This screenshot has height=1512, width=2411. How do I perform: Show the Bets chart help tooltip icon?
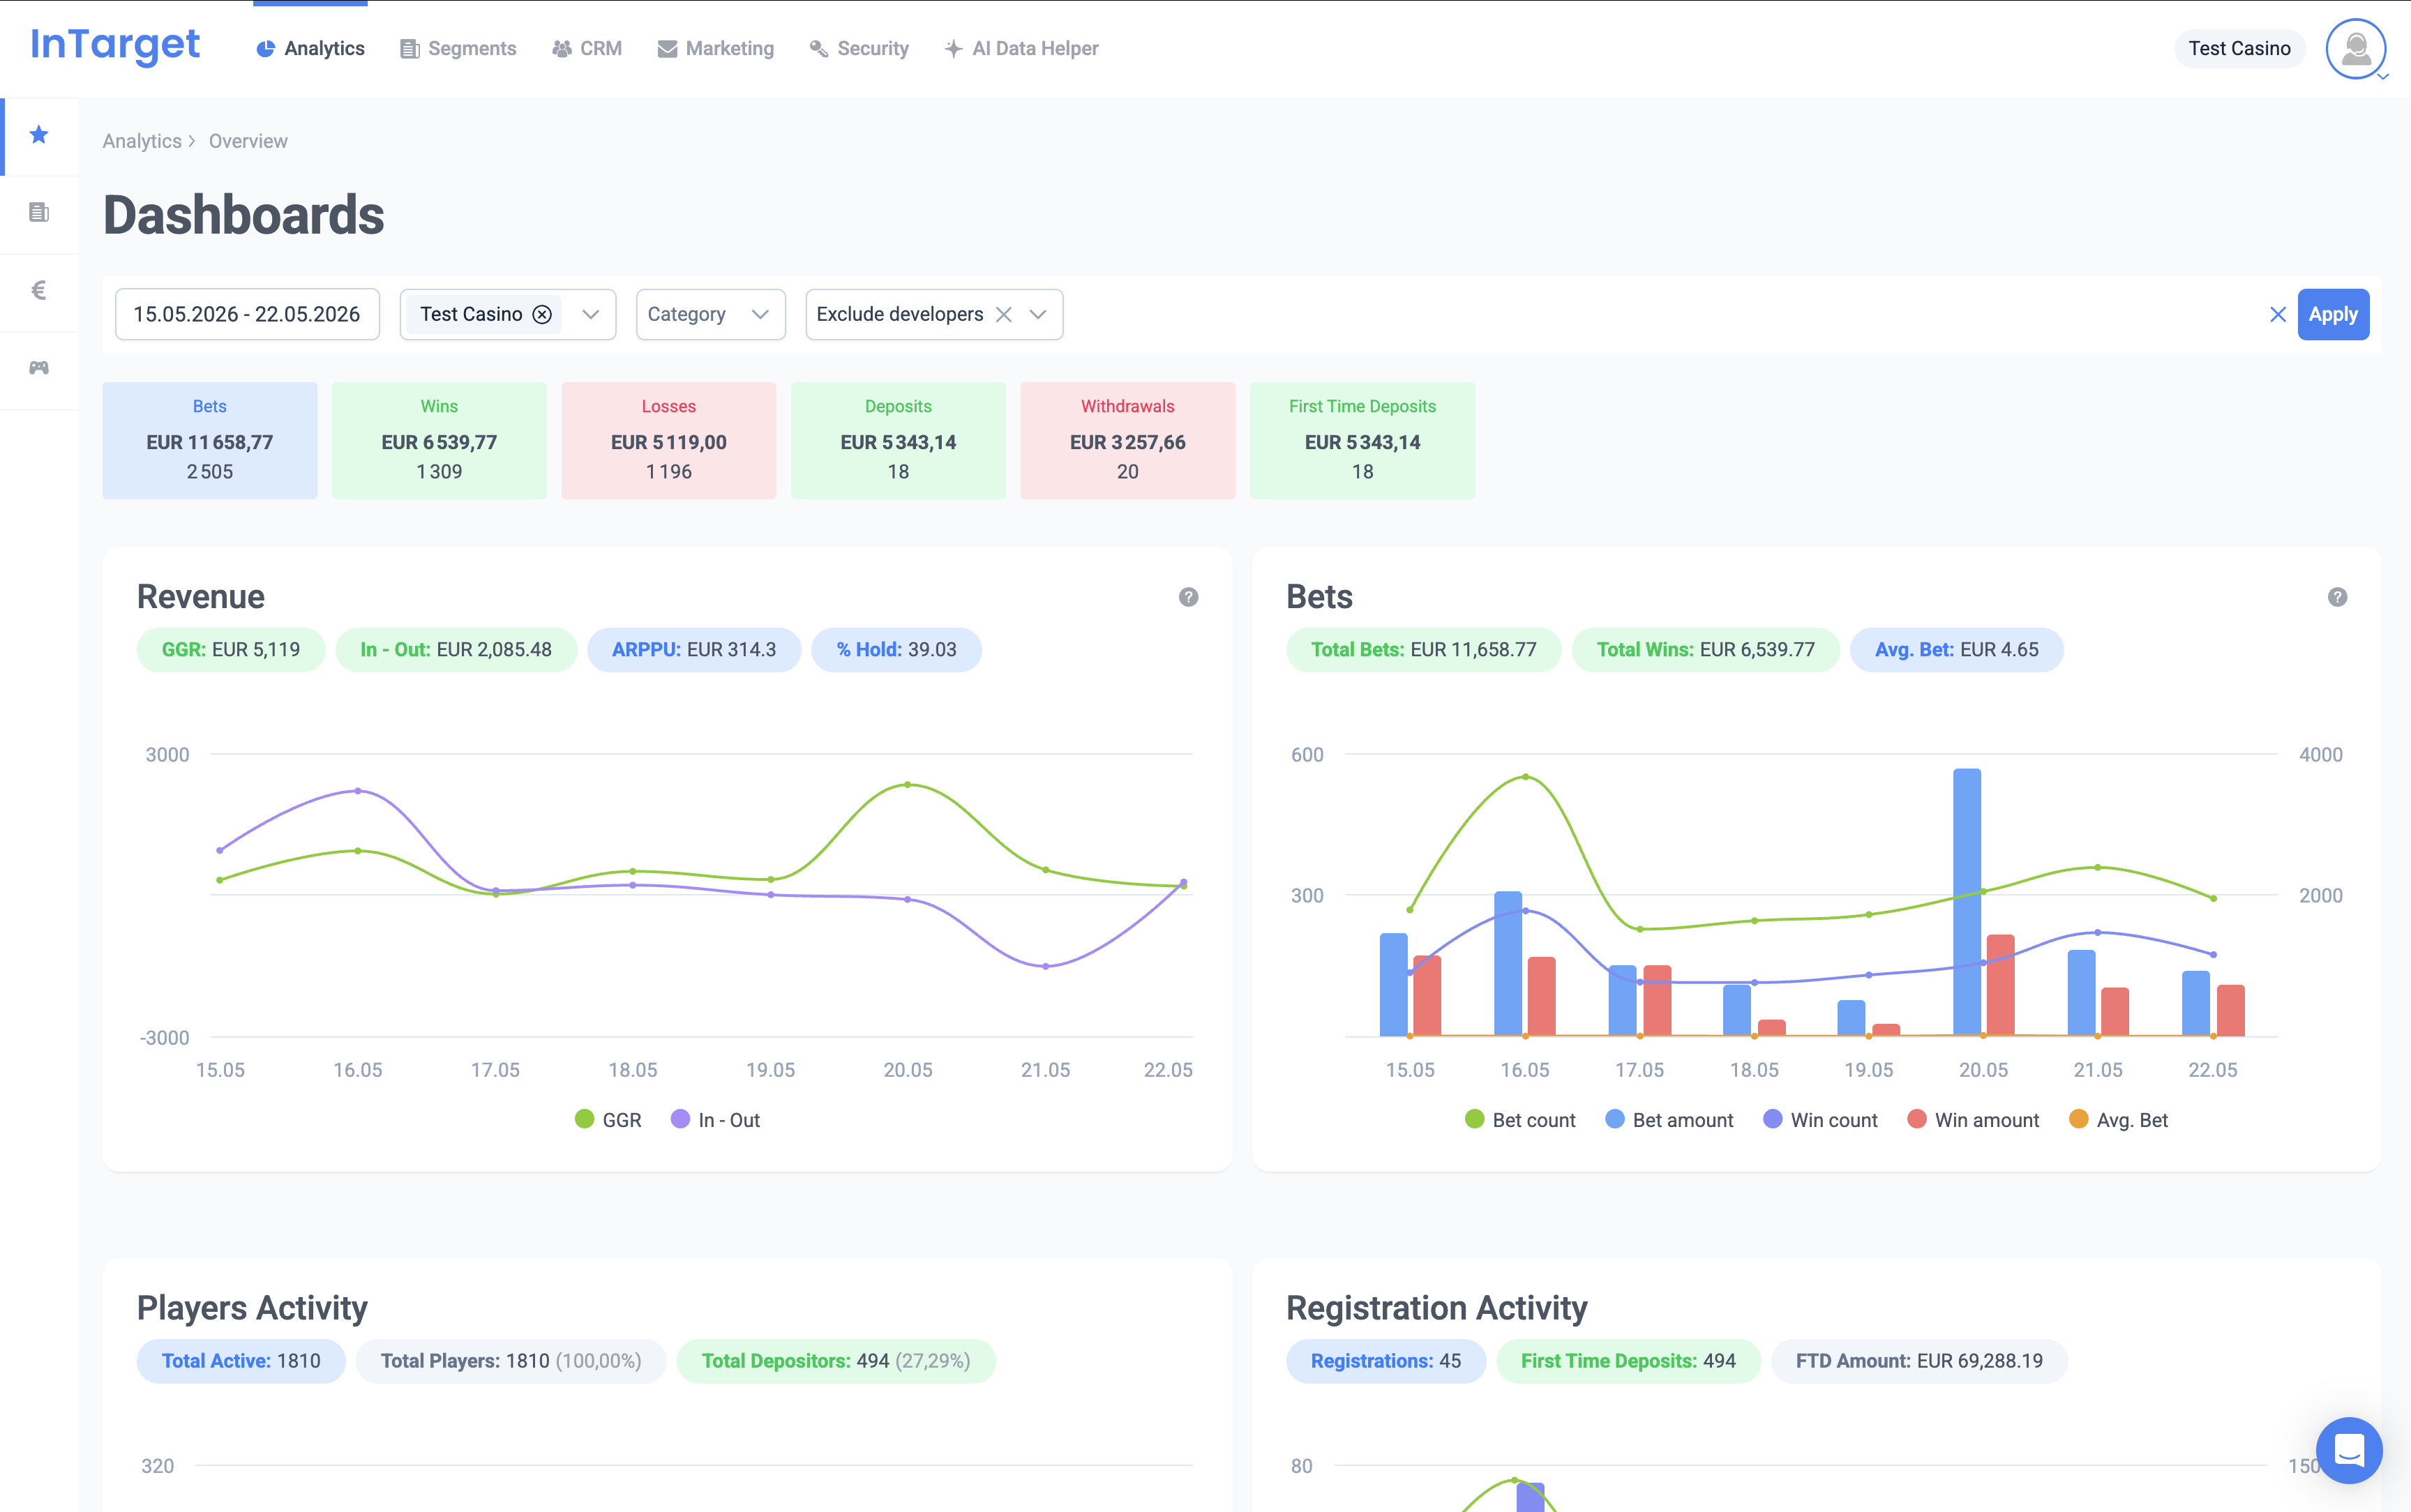tap(2337, 597)
